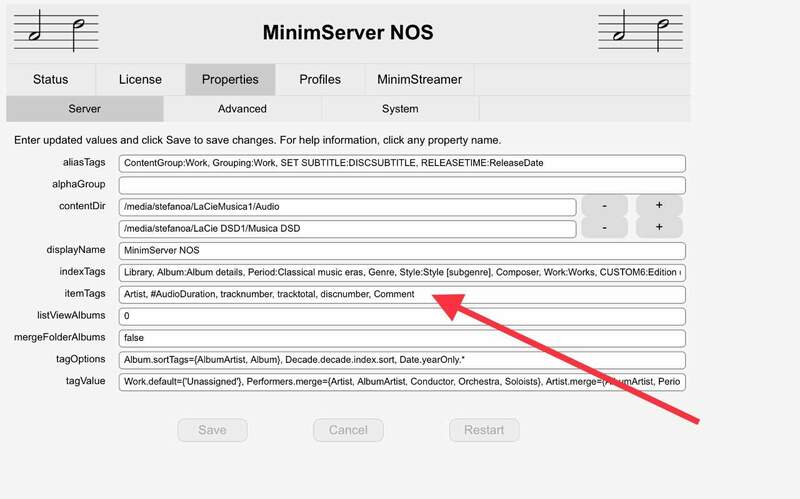Screen dimensions: 800x499
Task: Select the Advanced properties sub-tab
Action: pos(242,108)
